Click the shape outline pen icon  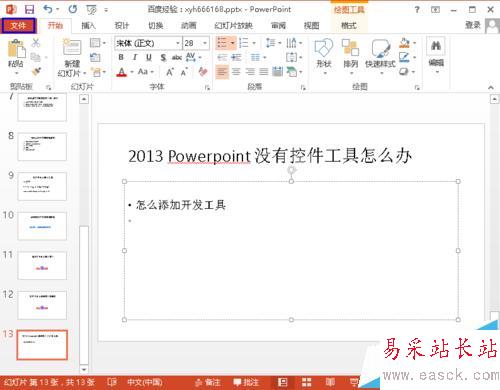(404, 57)
